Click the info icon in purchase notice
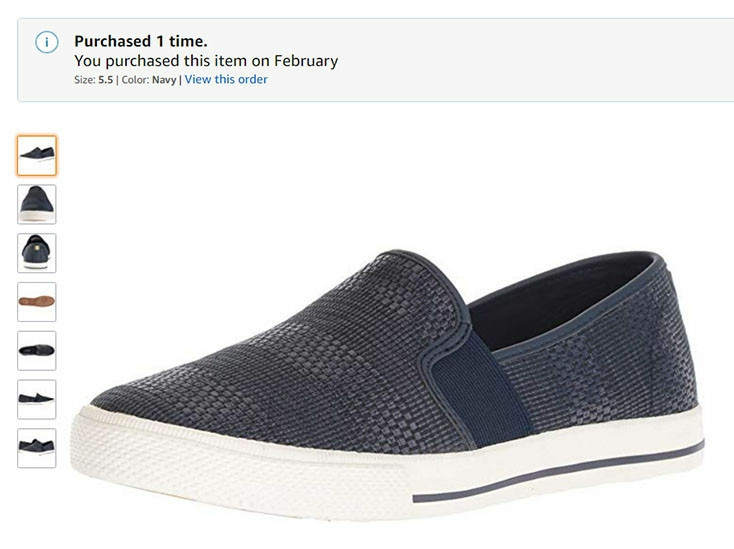The height and width of the screenshot is (549, 734). (x=46, y=42)
